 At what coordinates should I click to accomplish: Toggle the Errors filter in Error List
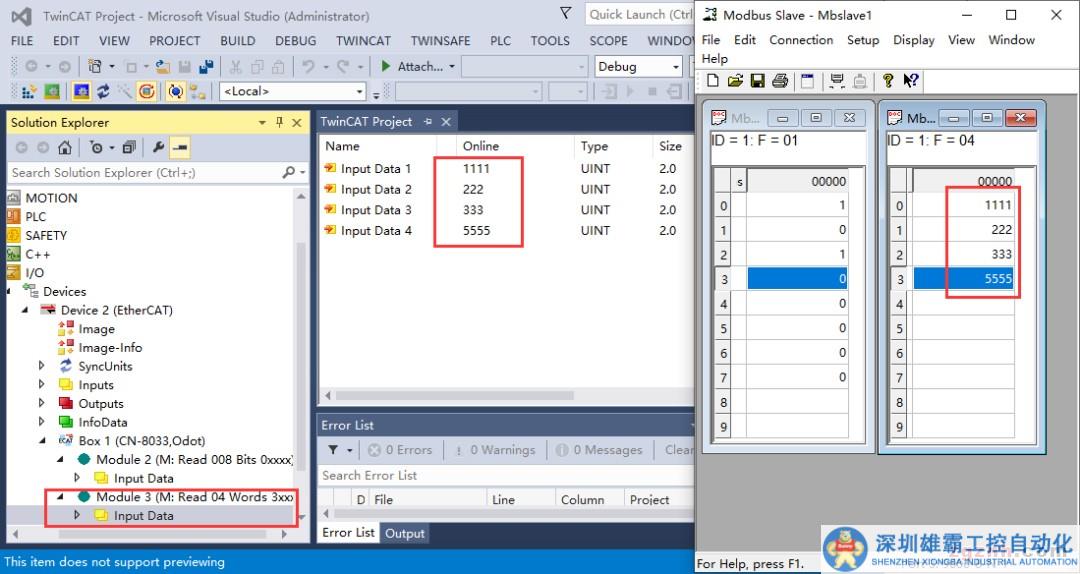(x=399, y=450)
